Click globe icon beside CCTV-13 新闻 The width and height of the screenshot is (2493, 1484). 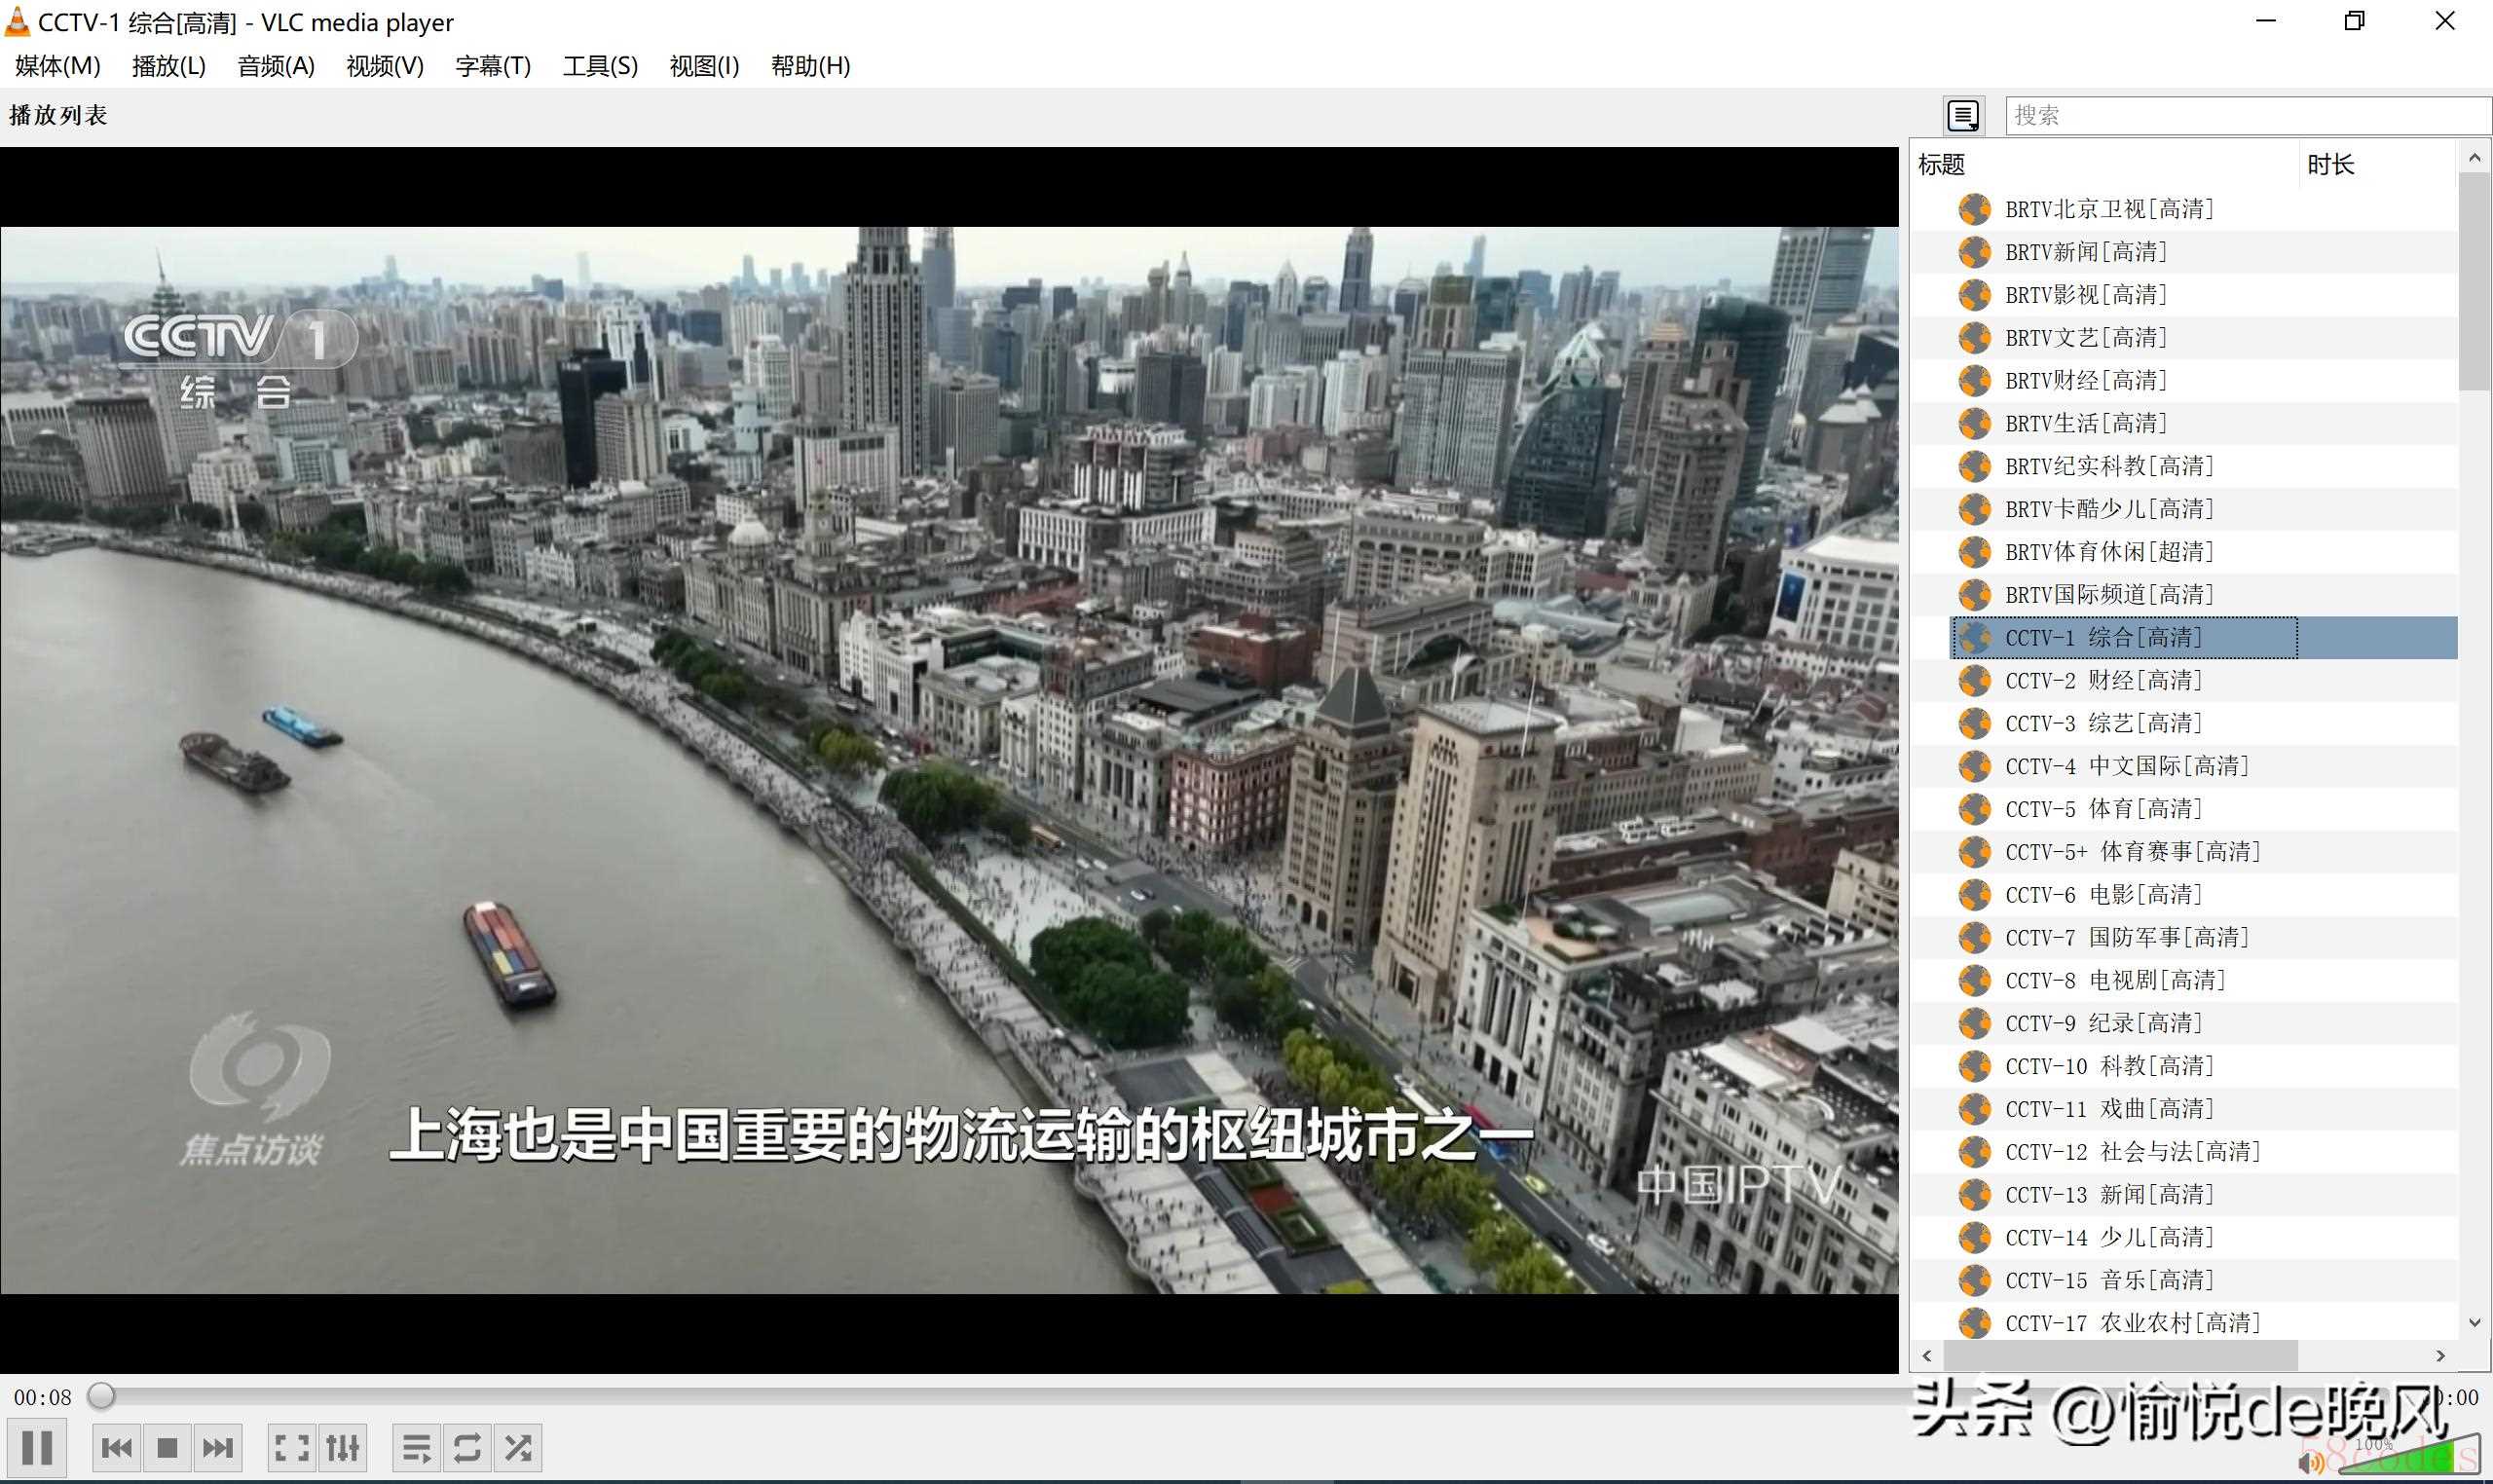(1974, 1195)
